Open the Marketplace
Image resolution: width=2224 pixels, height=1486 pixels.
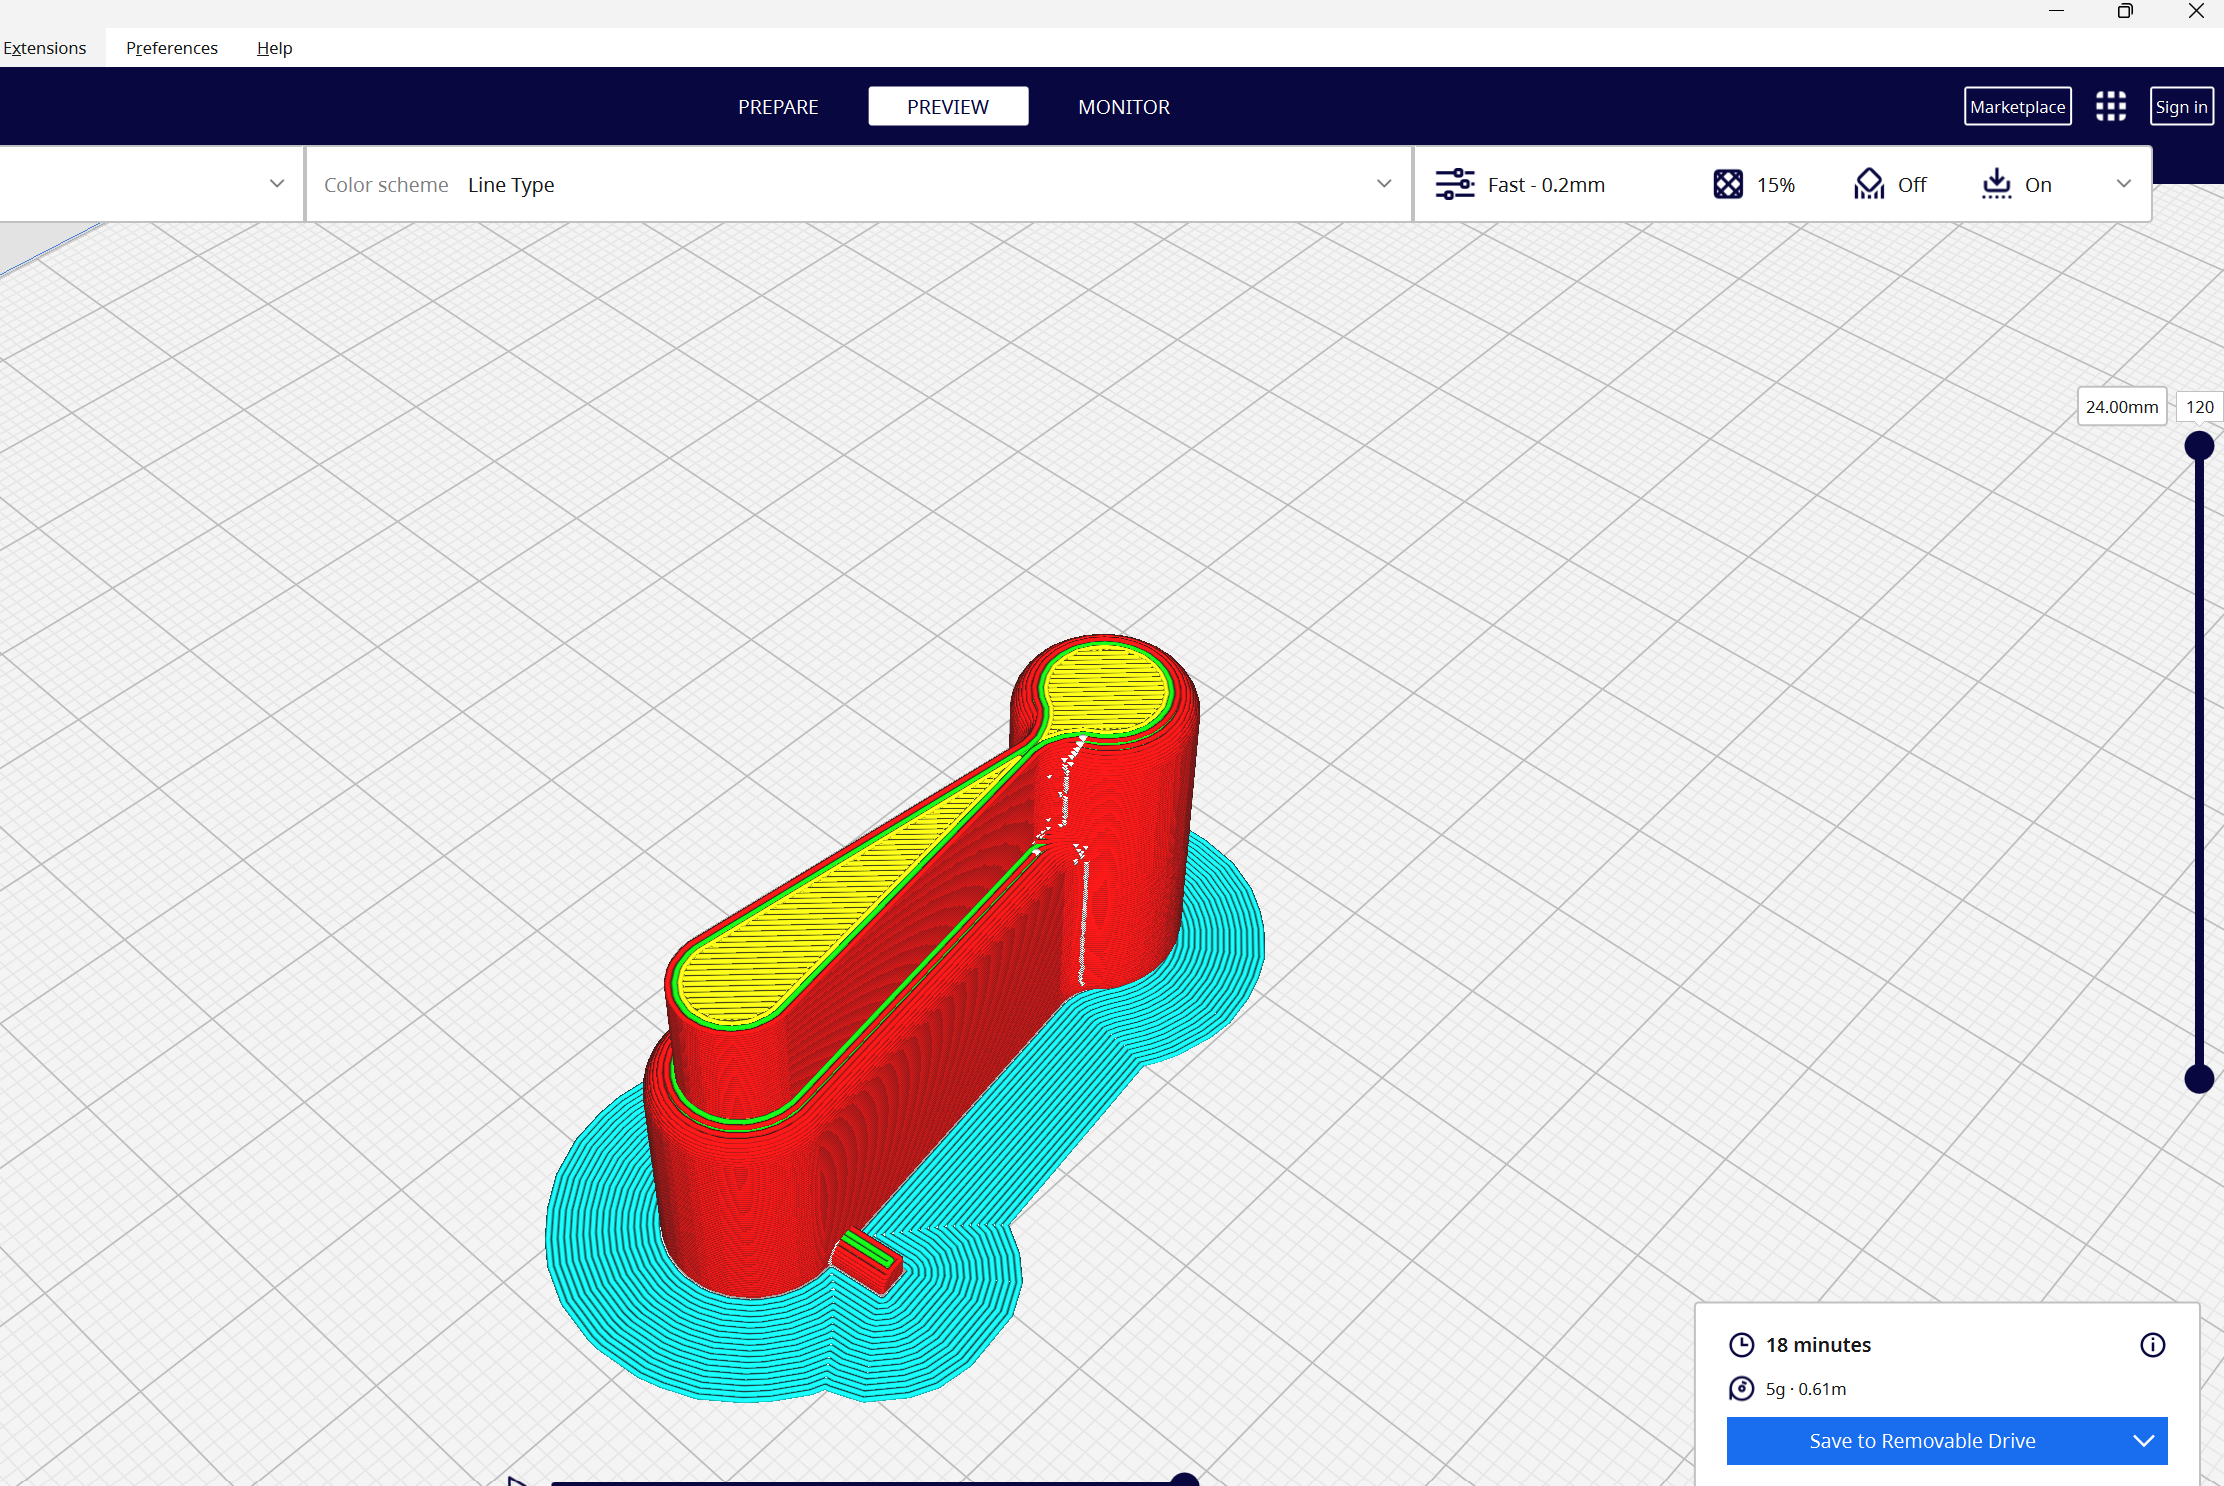coord(2017,107)
